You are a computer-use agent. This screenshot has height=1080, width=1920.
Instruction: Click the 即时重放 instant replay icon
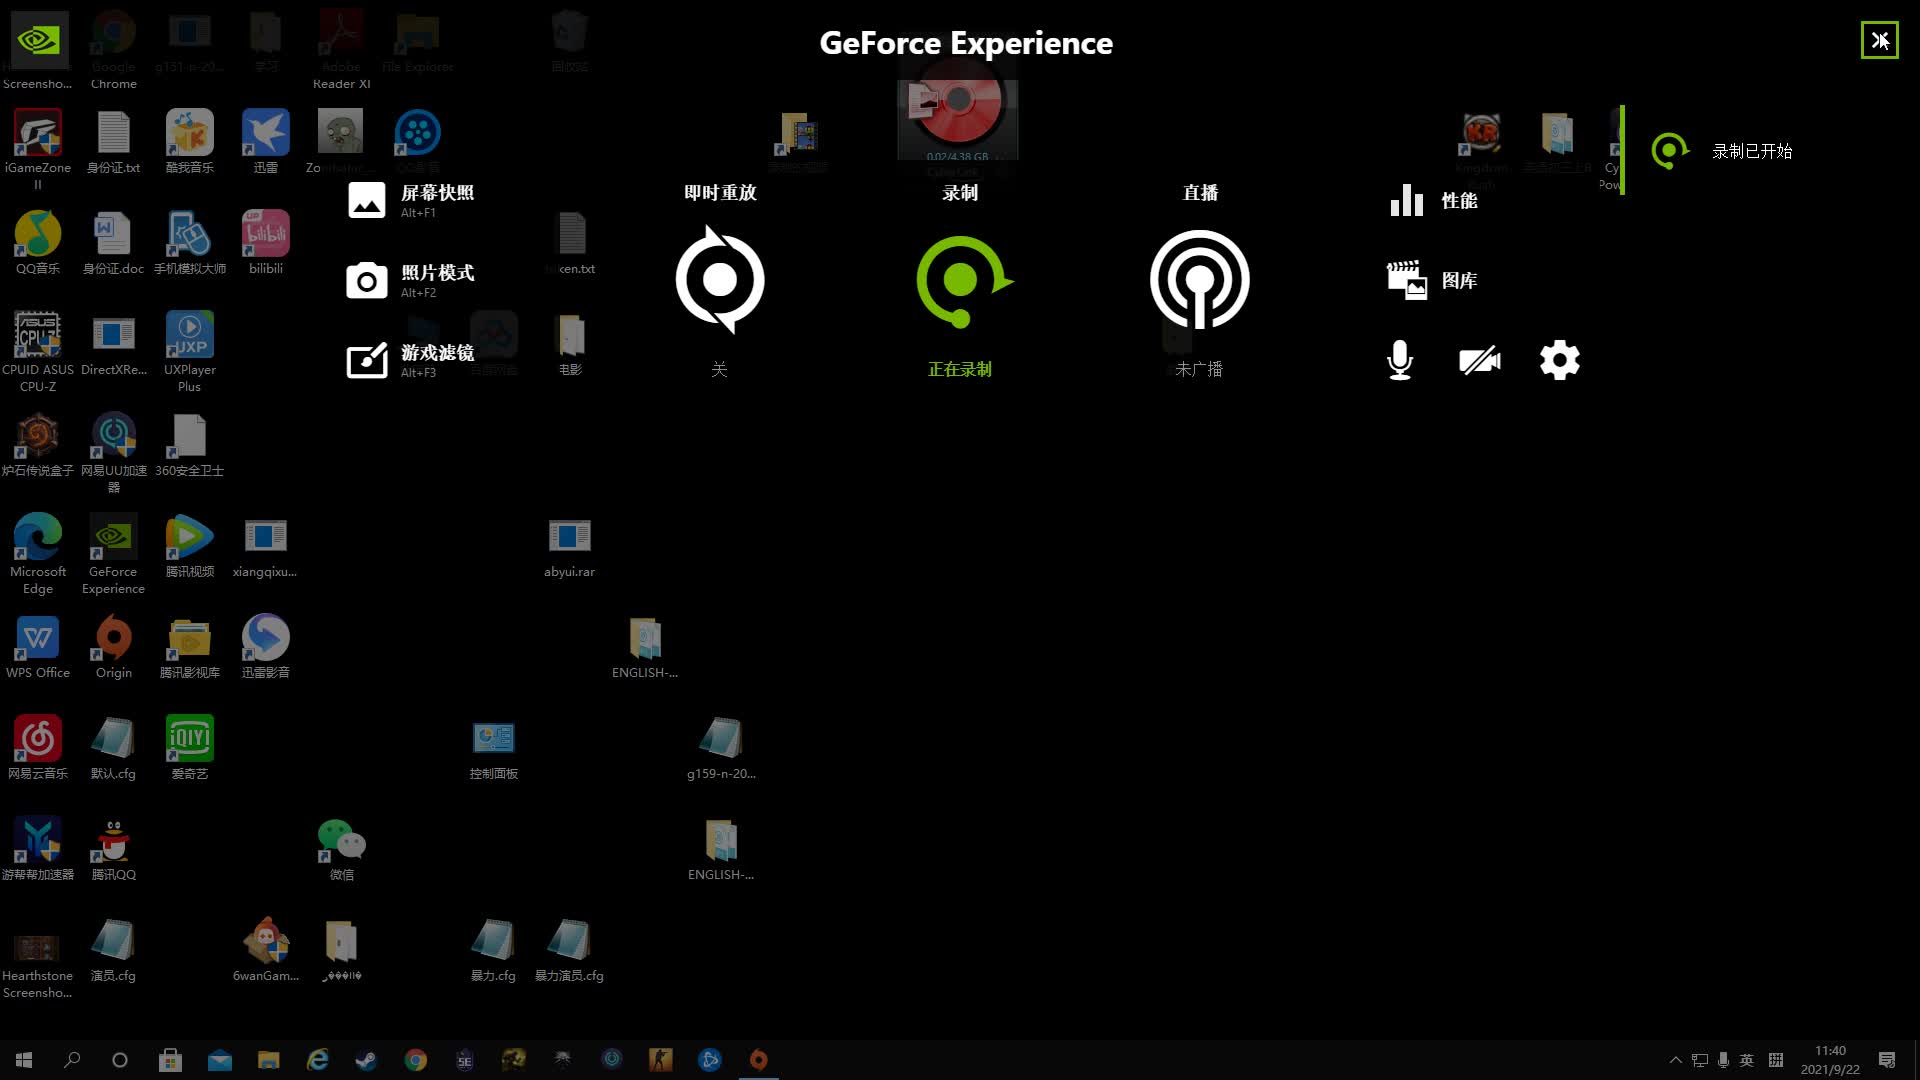coord(720,280)
